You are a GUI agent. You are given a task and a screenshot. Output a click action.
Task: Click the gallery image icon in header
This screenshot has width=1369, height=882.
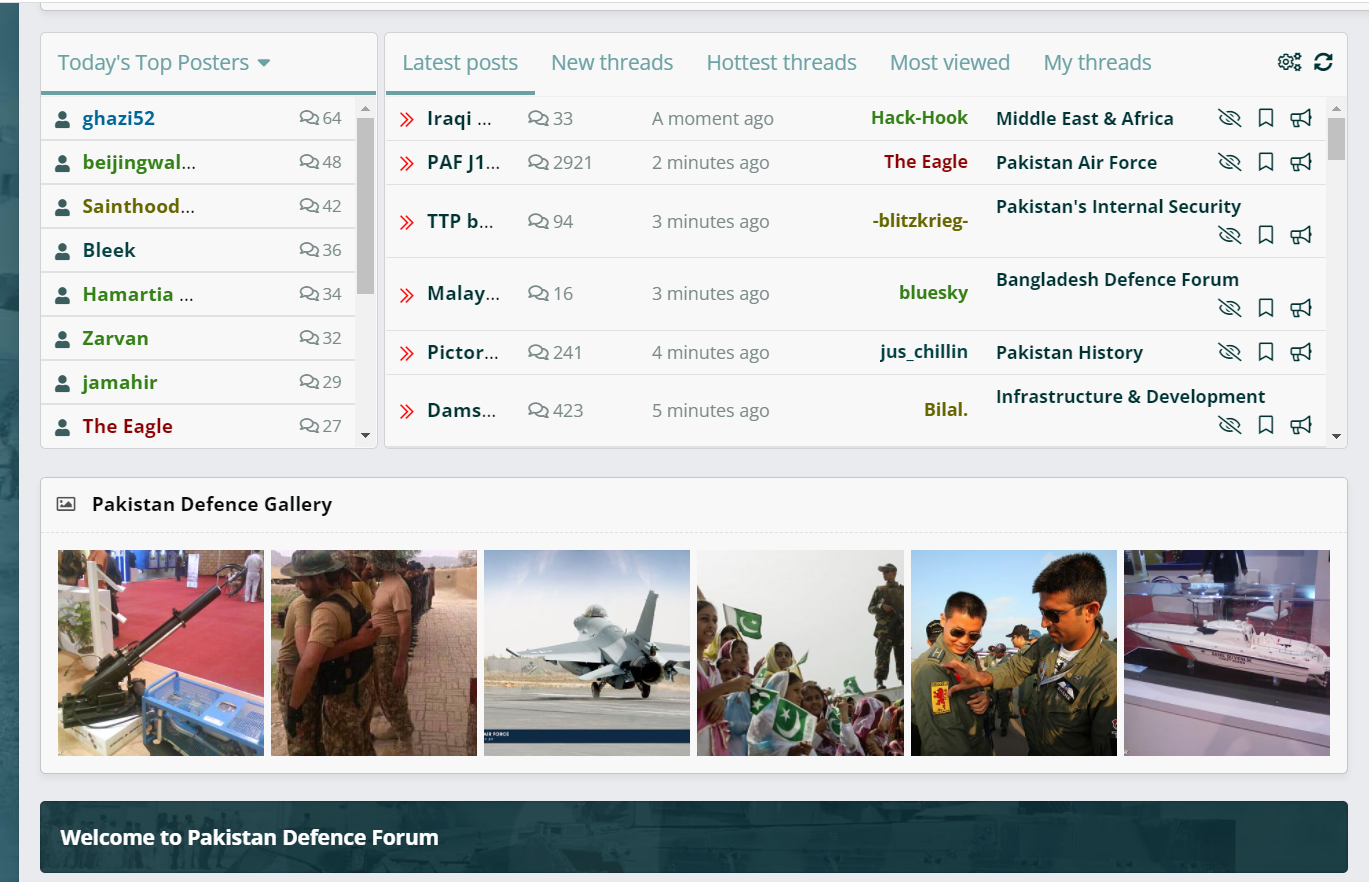pos(66,504)
